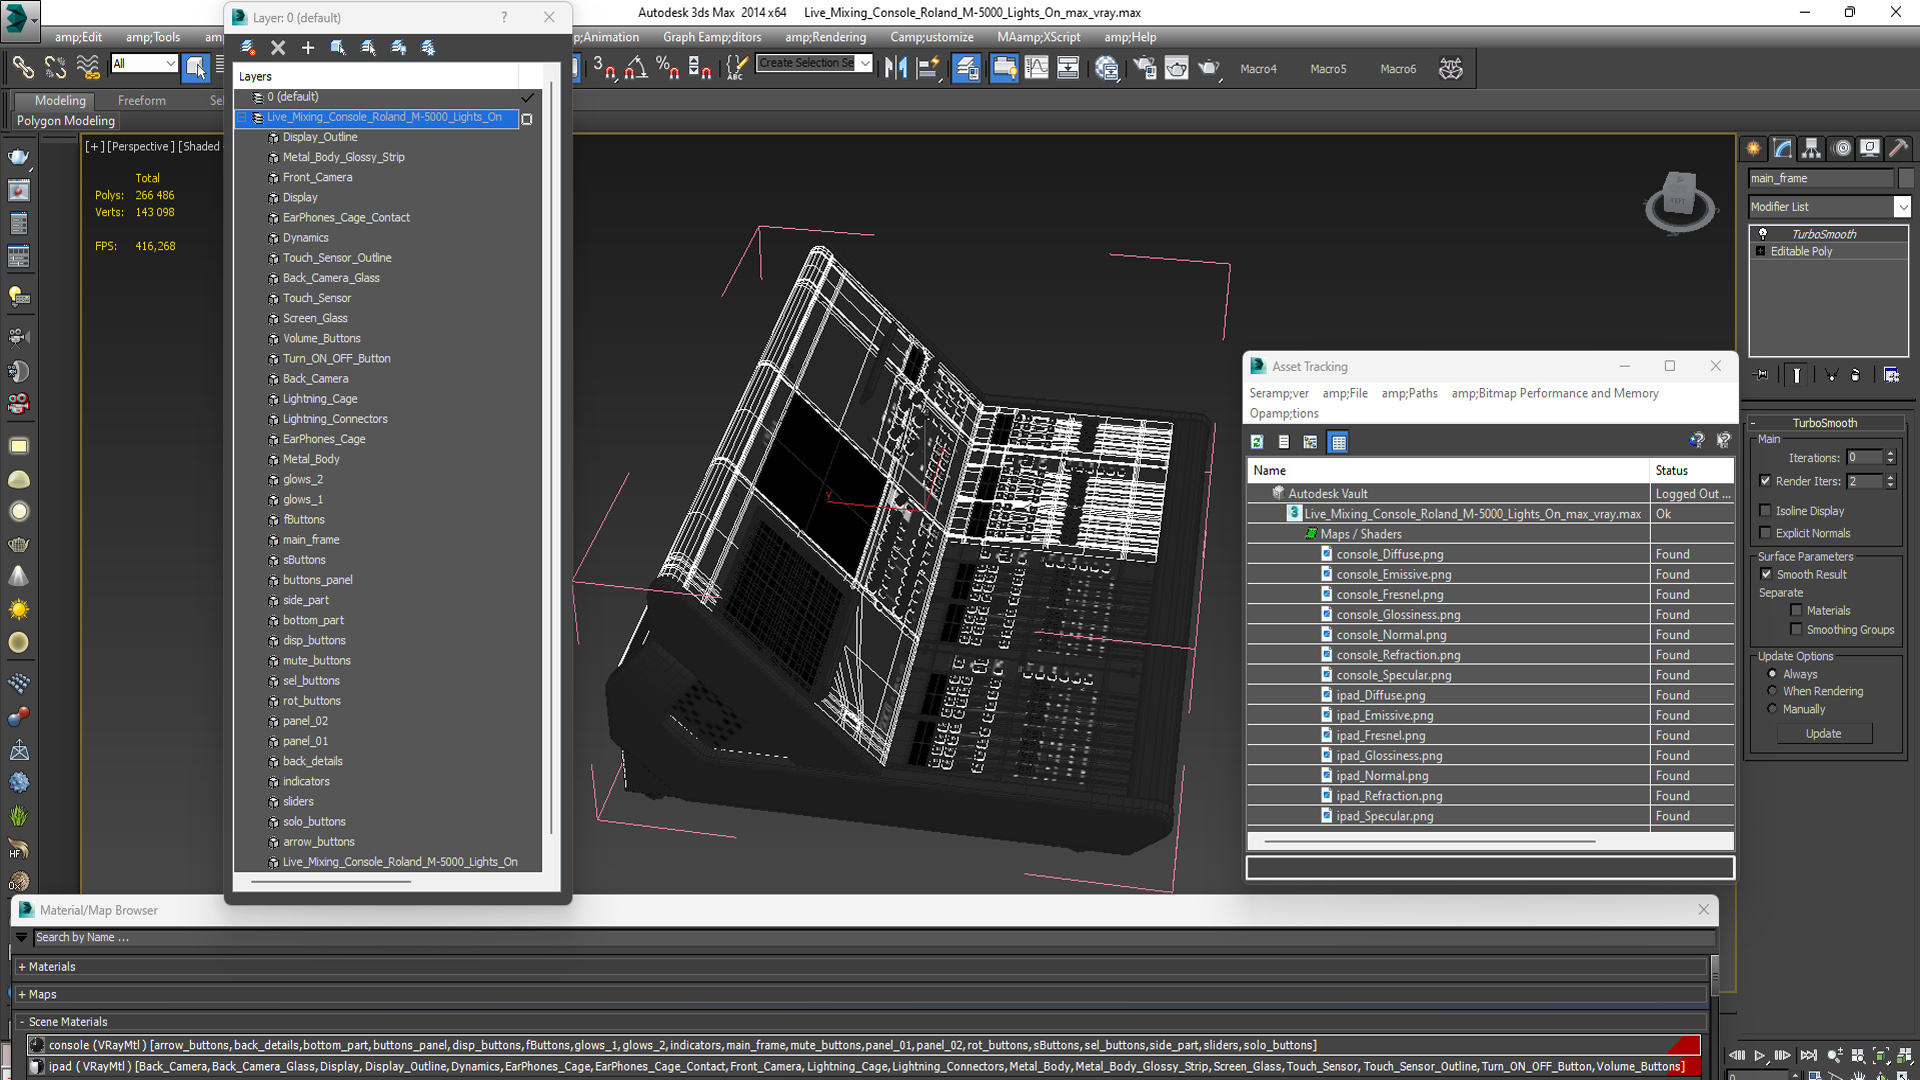Image resolution: width=1920 pixels, height=1080 pixels.
Task: Click the Mirror tool icon
Action: [896, 68]
